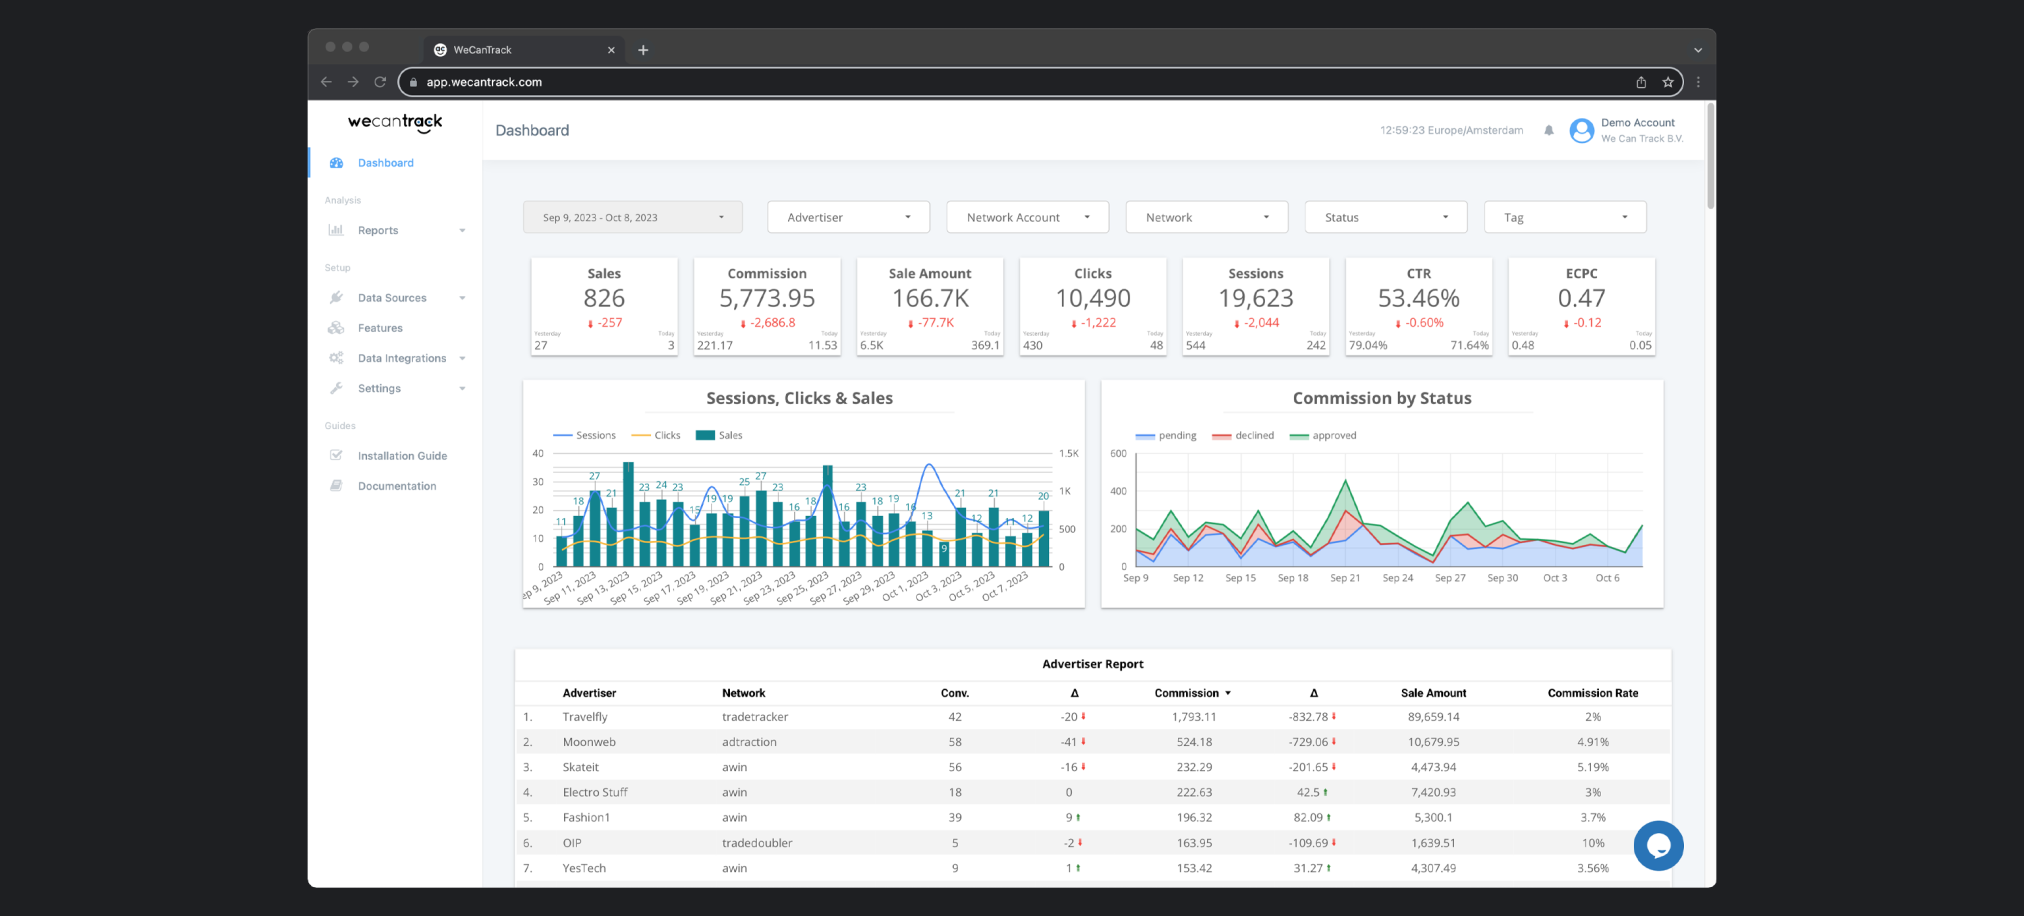The width and height of the screenshot is (2024, 916).
Task: Click the Electro Stuff advertiser cell
Action: pyautogui.click(x=595, y=792)
